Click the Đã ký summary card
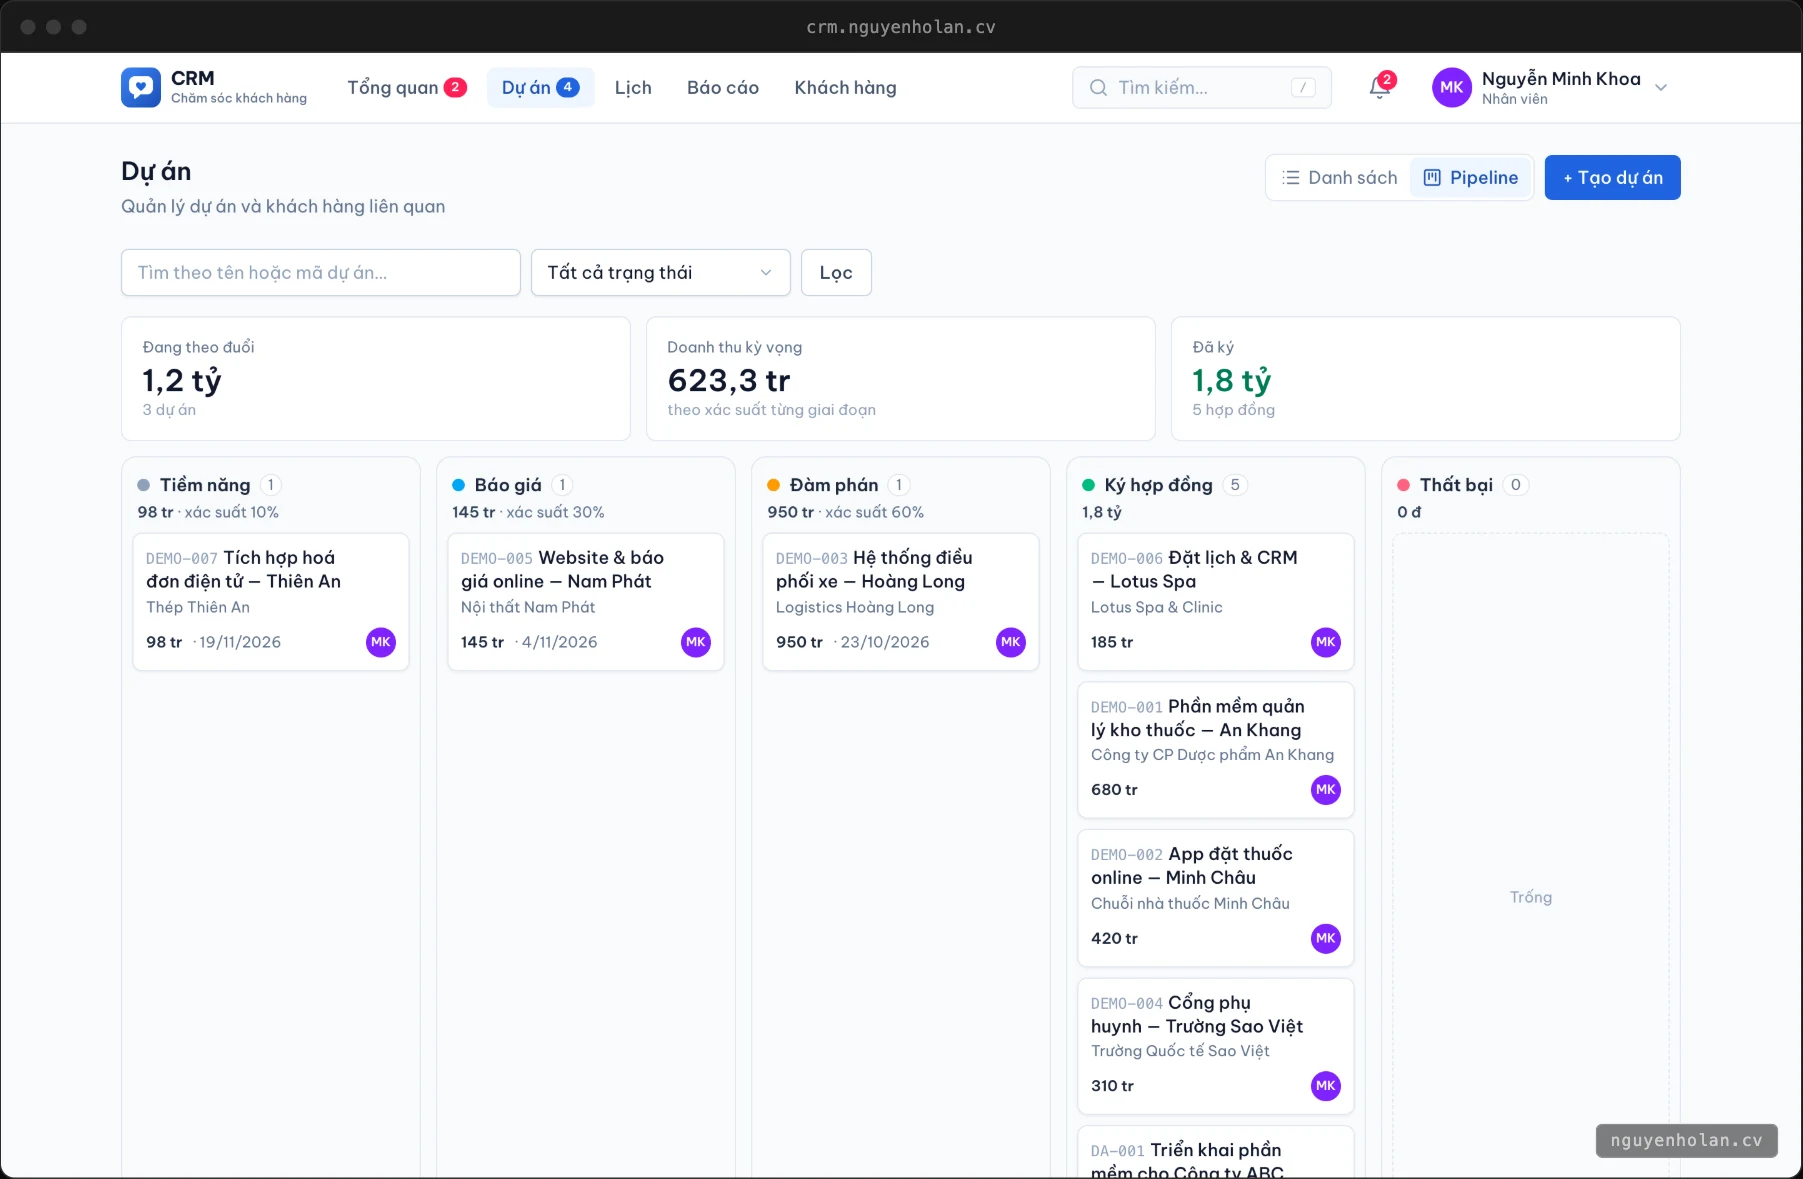 [x=1426, y=379]
